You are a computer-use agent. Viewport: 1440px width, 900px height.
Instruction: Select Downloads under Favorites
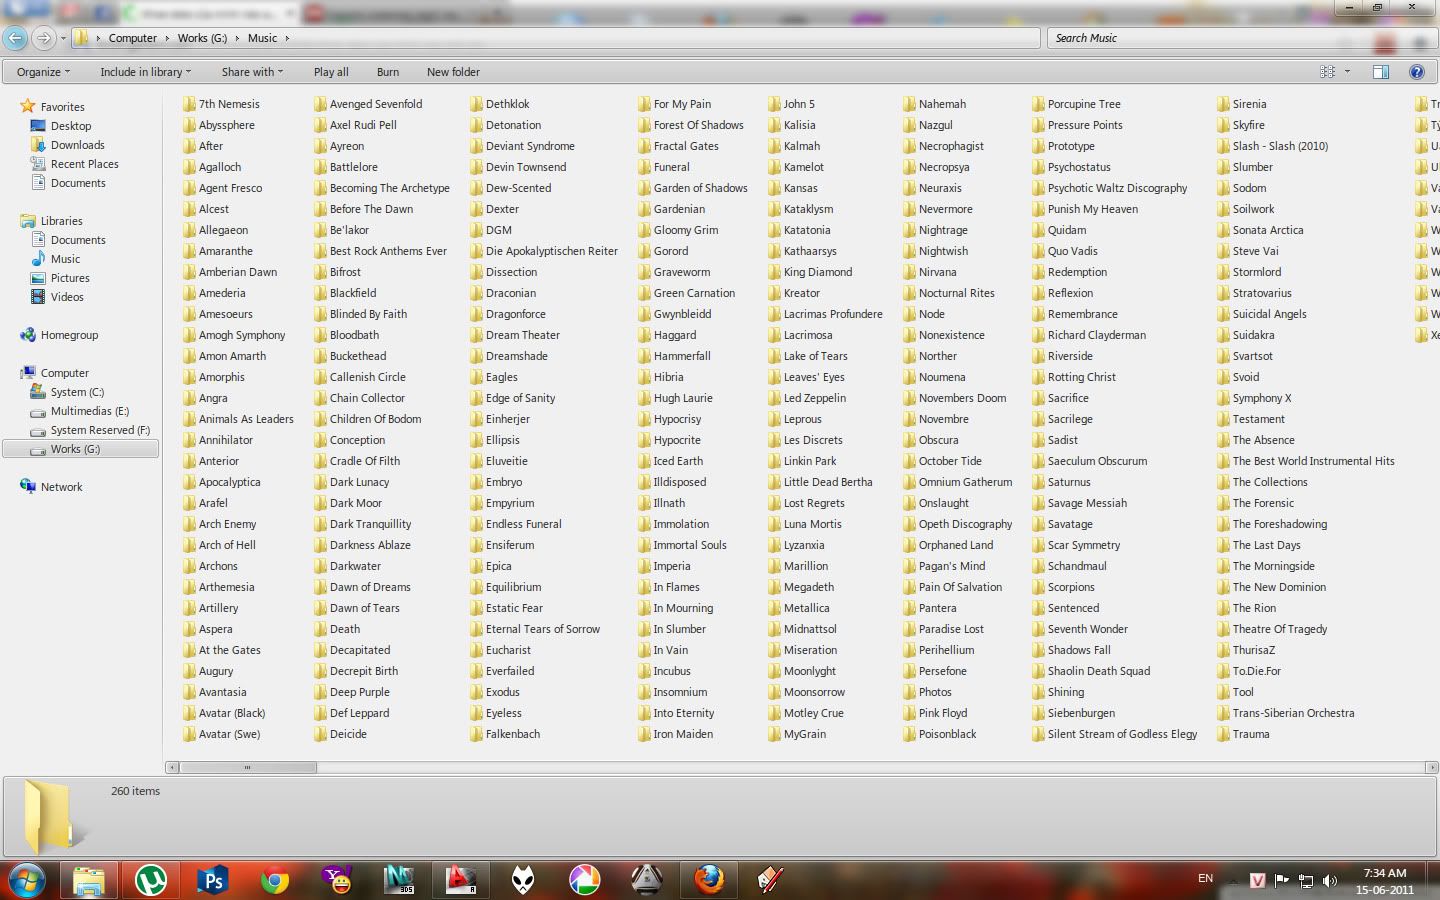(78, 145)
